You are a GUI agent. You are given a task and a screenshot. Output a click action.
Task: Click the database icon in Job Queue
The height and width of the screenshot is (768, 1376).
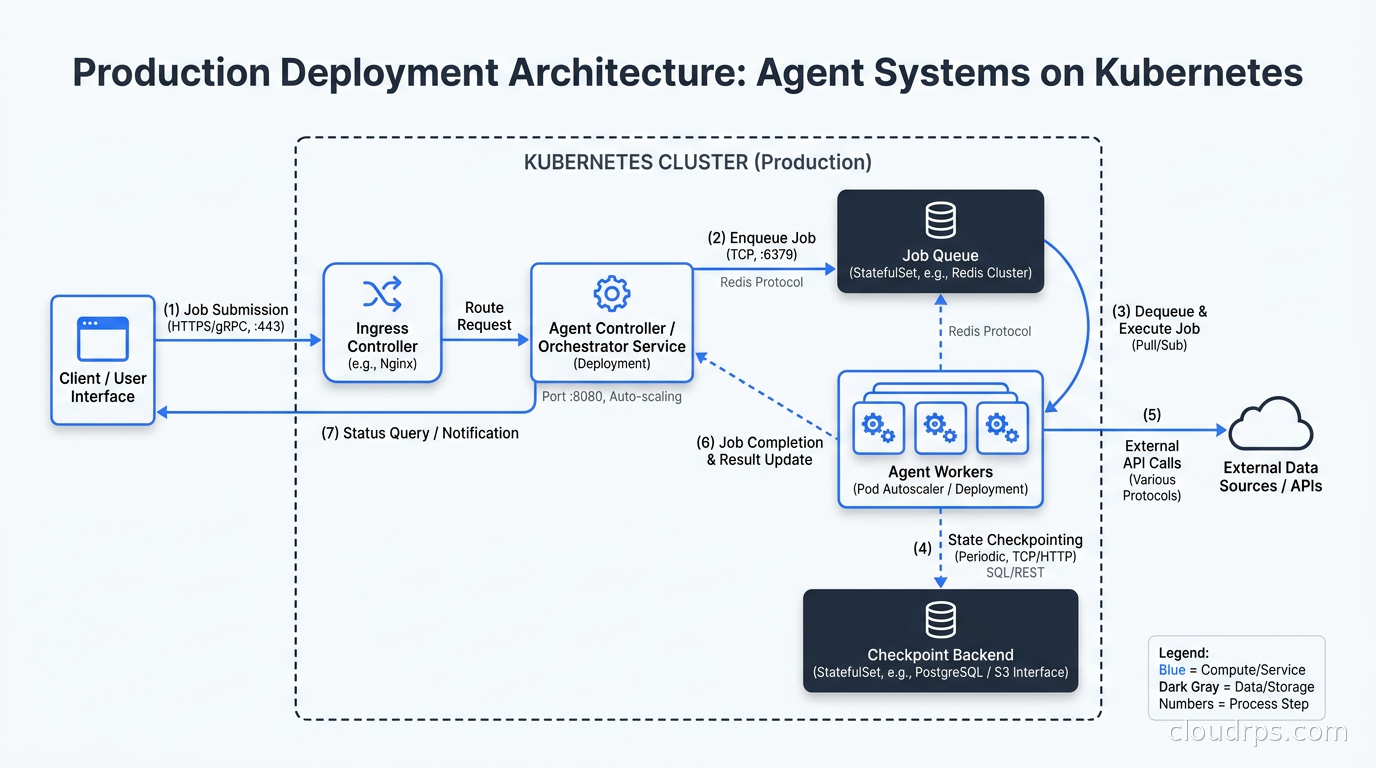[940, 220]
